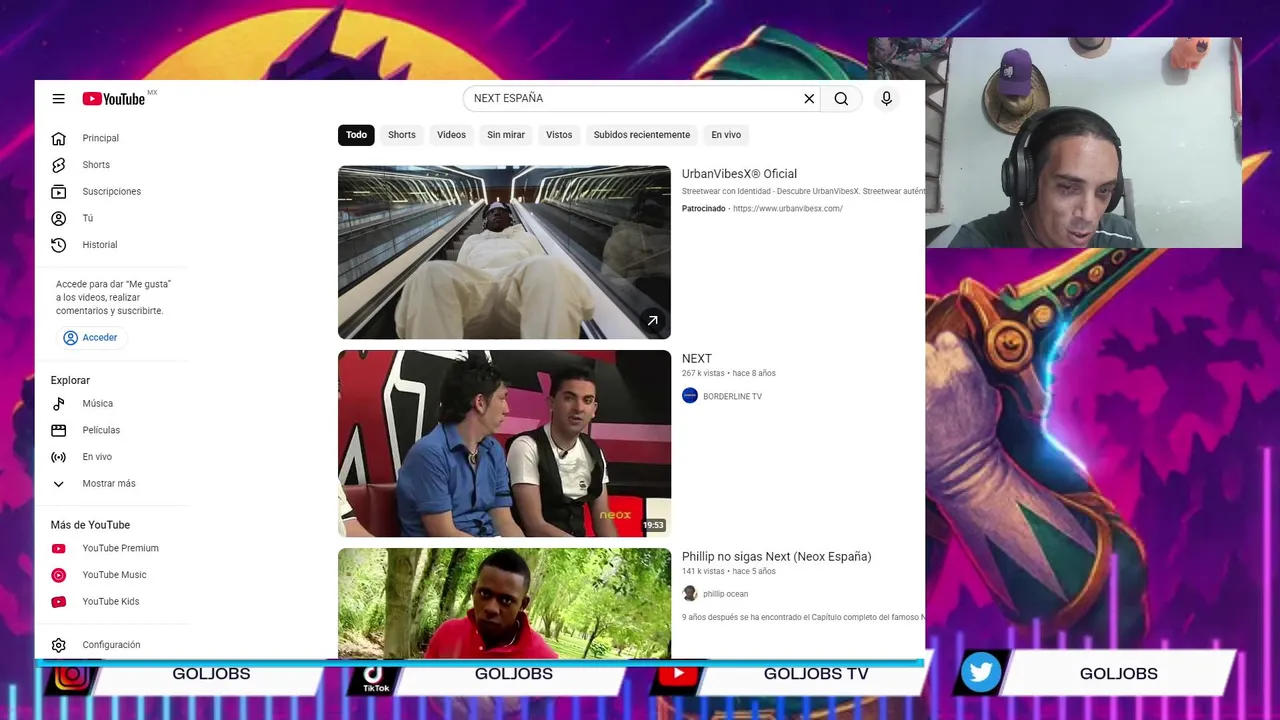
Task: Open the Películas sidebar label
Action: (x=101, y=430)
